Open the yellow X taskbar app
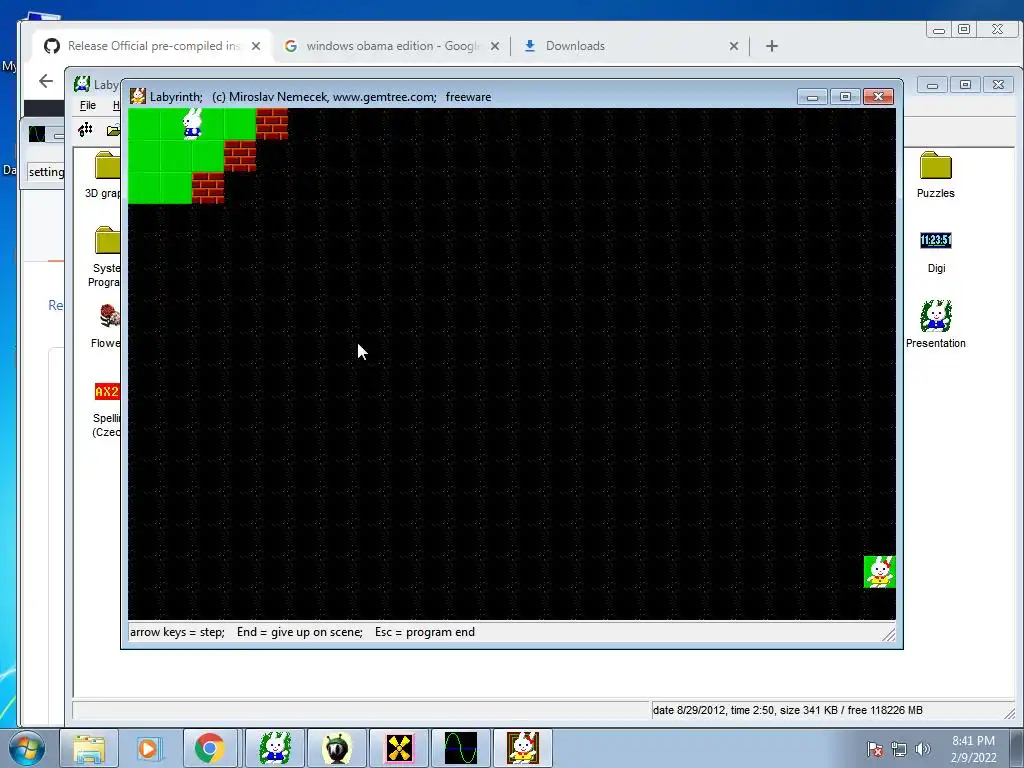 (x=398, y=748)
